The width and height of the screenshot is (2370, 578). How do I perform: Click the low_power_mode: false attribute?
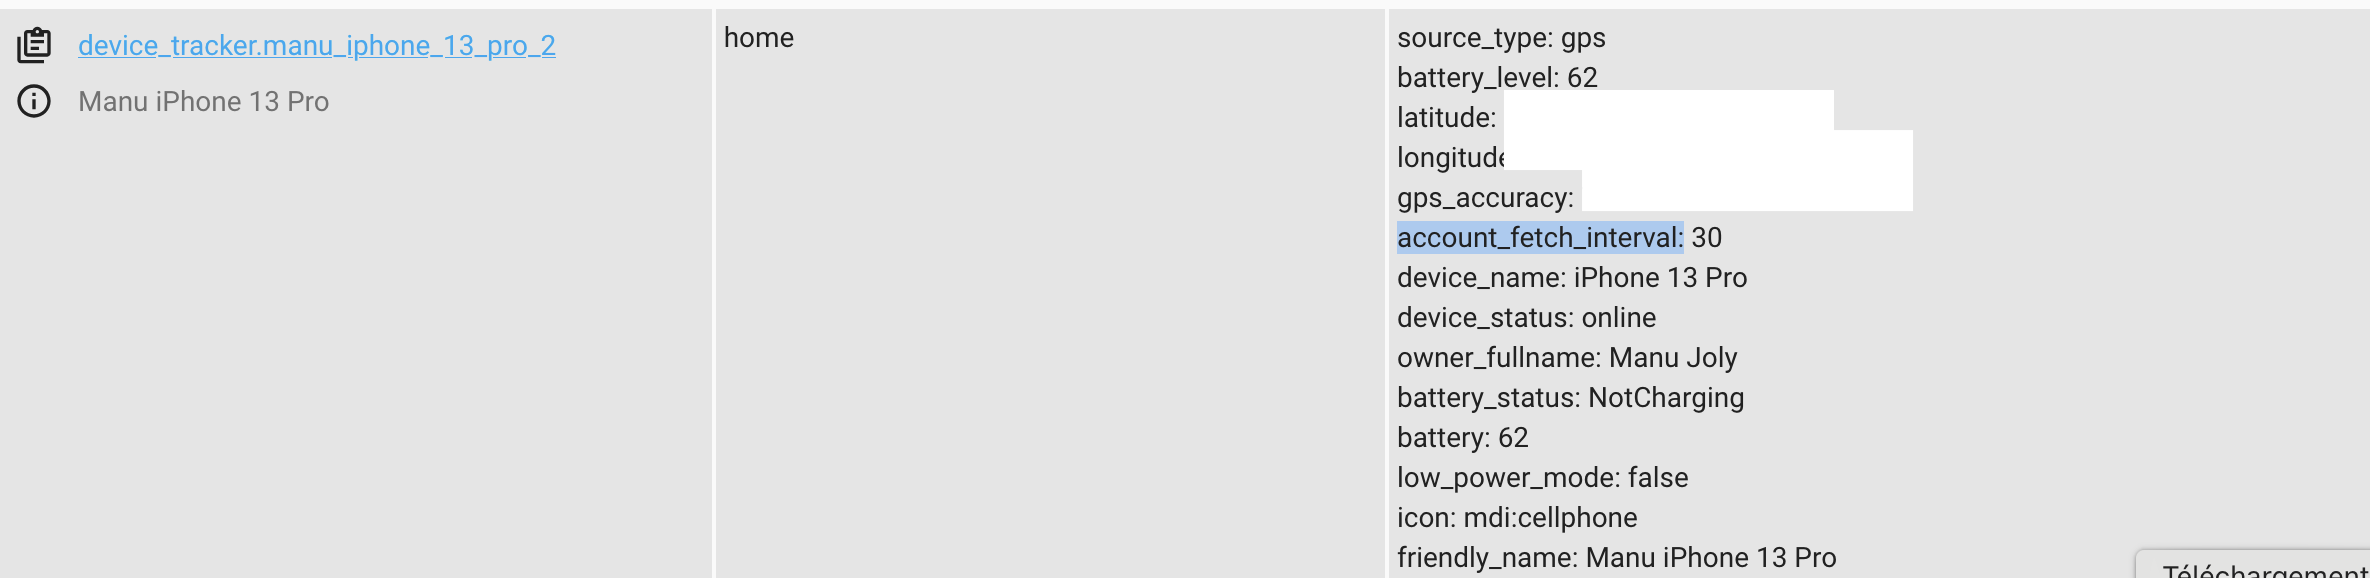(x=1542, y=477)
